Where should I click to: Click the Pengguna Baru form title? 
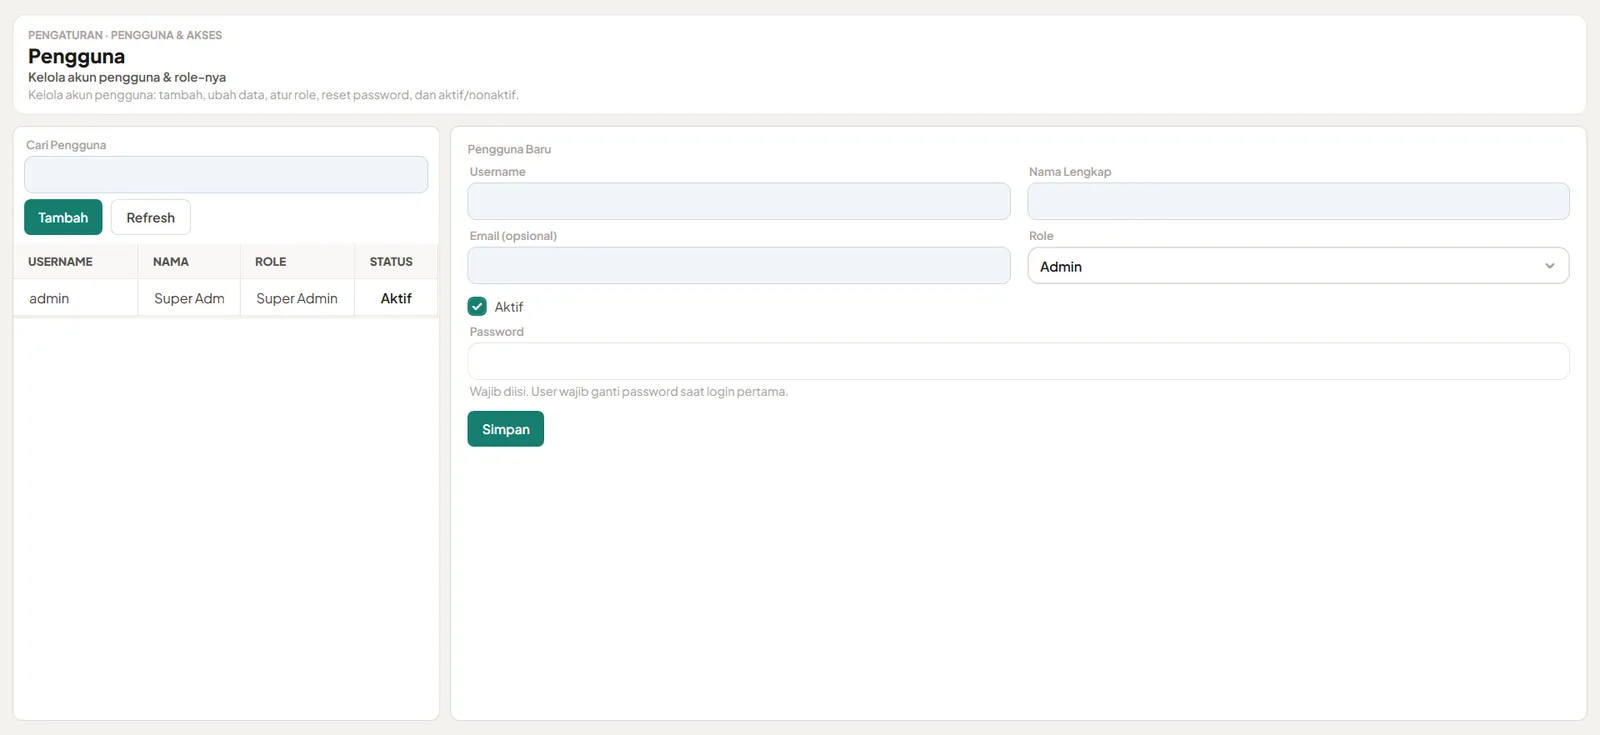point(509,149)
